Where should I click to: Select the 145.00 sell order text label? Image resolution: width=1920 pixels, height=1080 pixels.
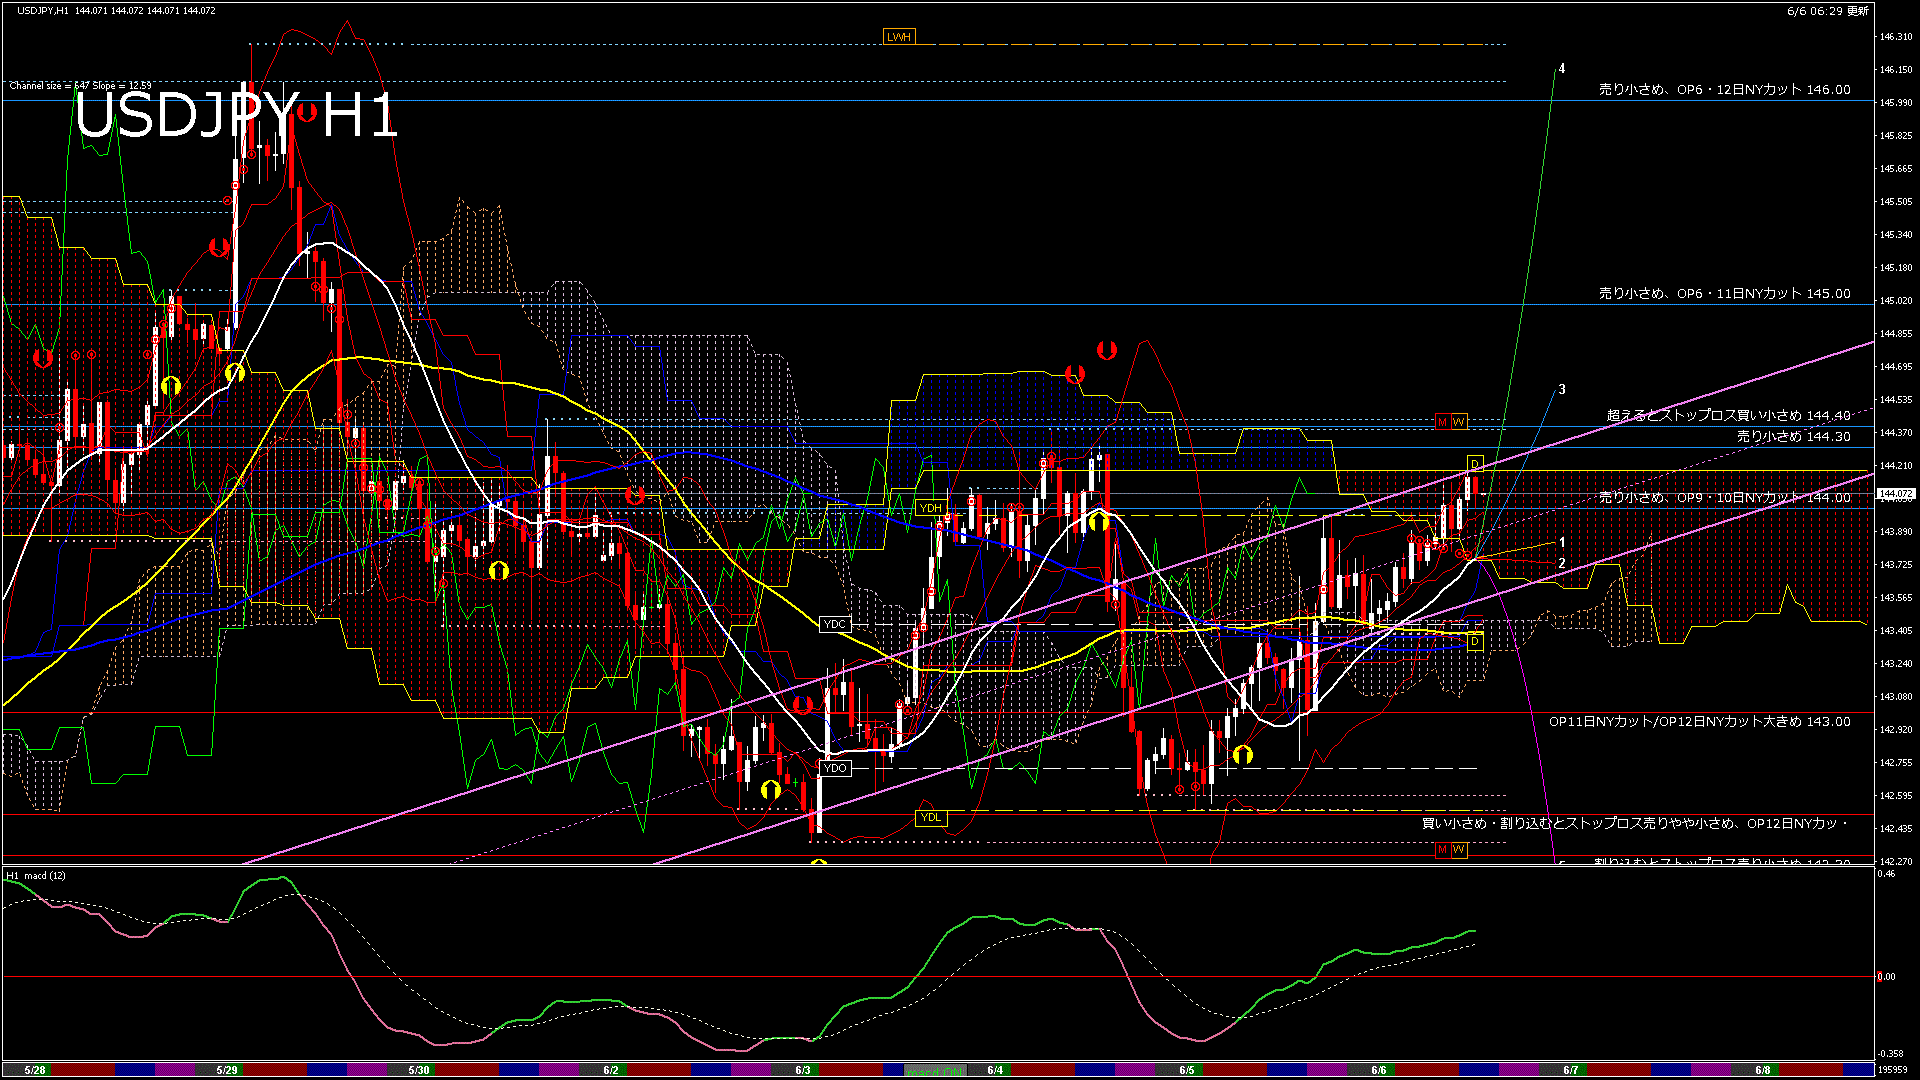coord(1724,293)
